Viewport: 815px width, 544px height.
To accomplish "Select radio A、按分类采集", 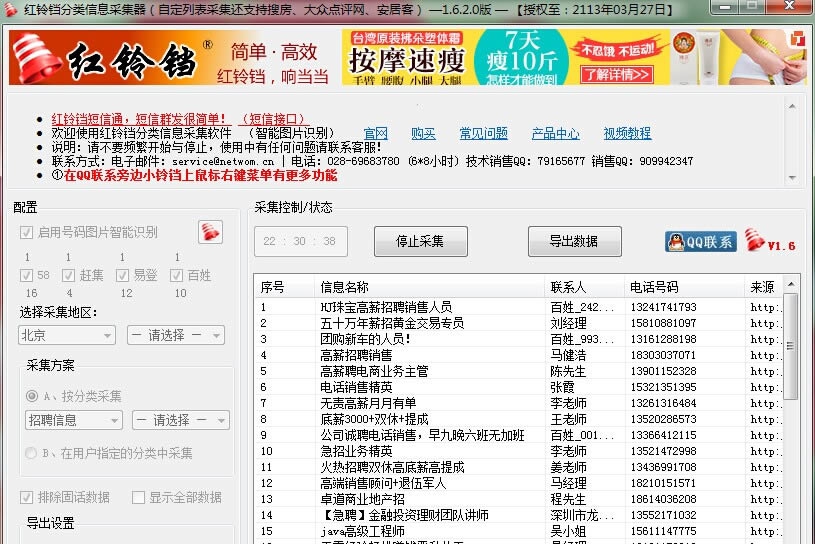I will click(x=32, y=396).
